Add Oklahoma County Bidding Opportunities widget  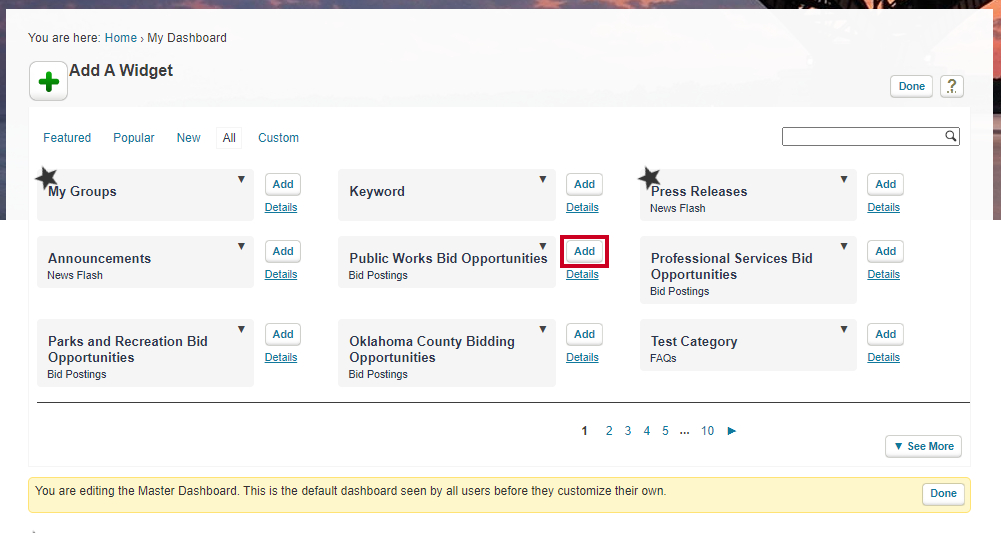pos(584,334)
